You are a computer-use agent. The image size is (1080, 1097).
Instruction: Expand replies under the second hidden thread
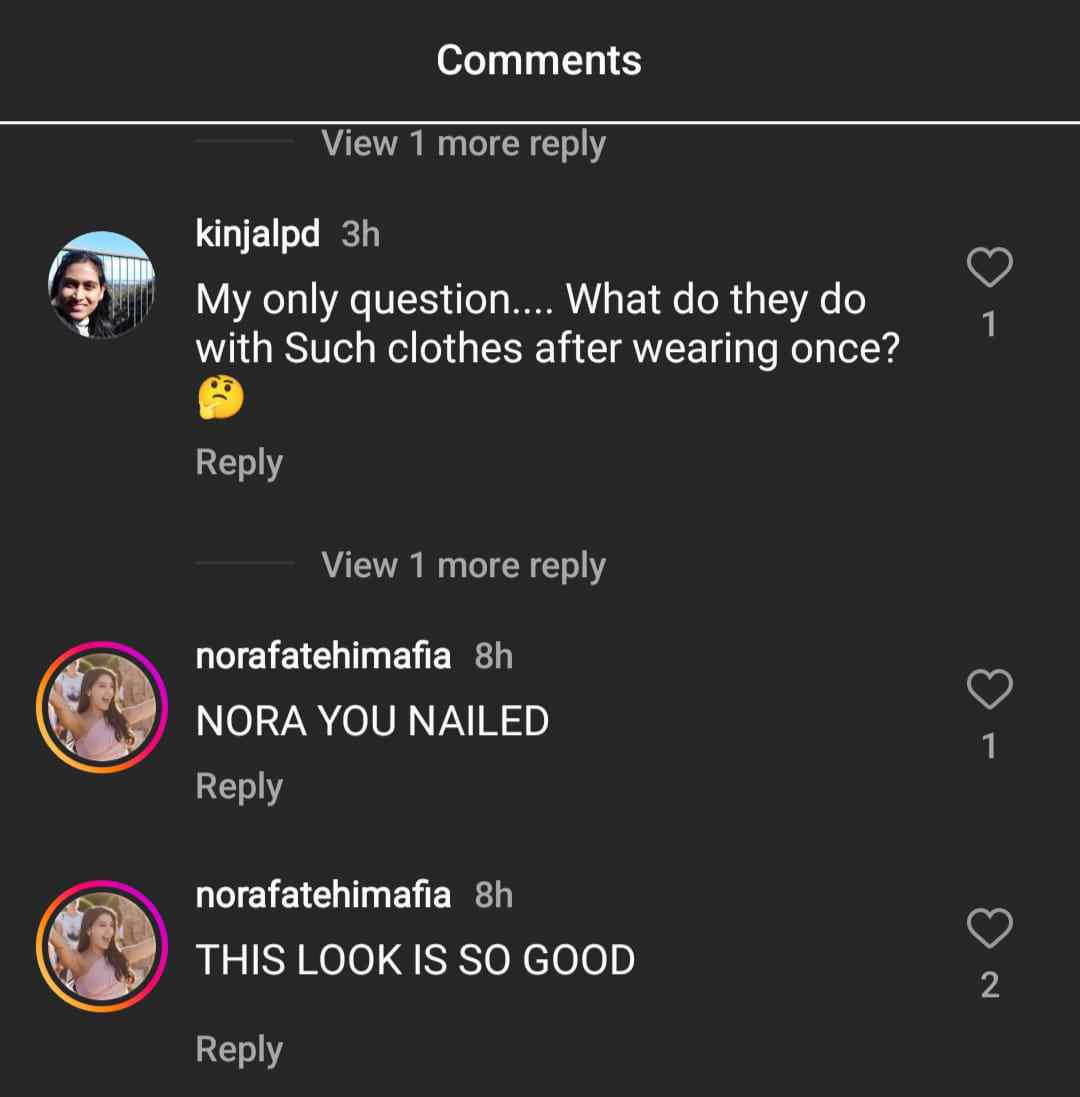tap(463, 565)
